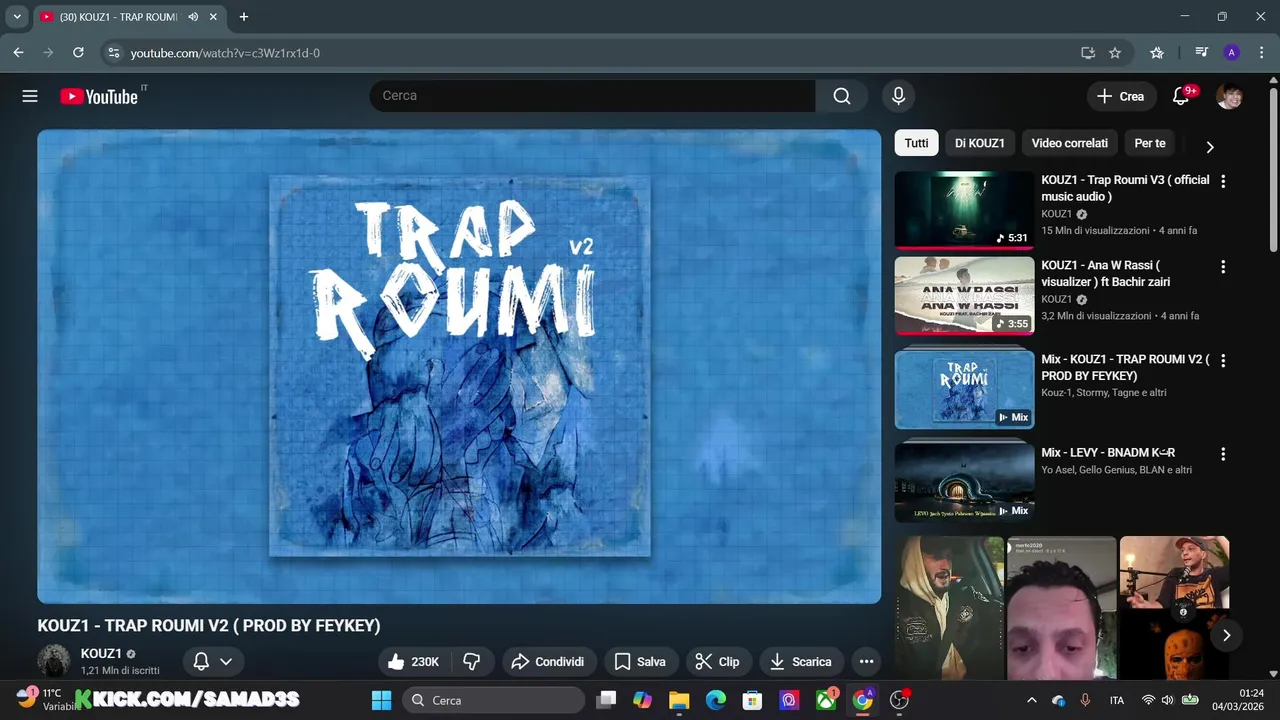Open ITA language indicator

pos(1117,700)
